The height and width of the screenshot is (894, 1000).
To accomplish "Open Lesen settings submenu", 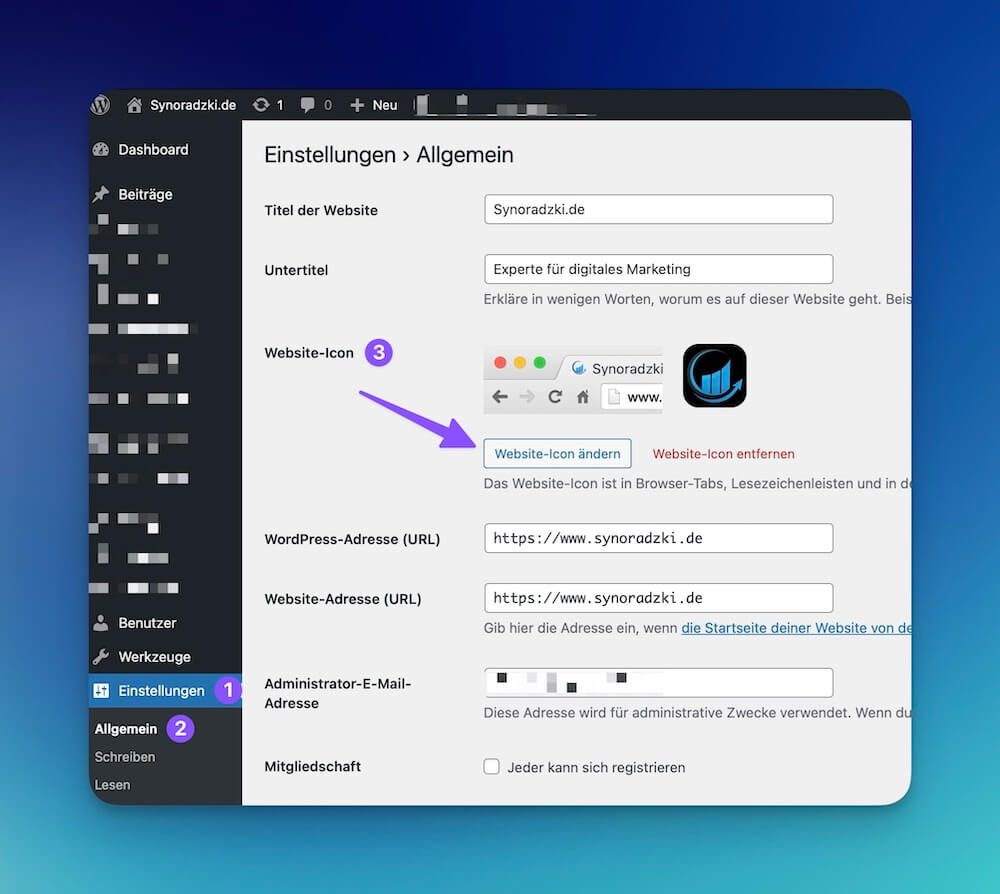I will pos(112,785).
